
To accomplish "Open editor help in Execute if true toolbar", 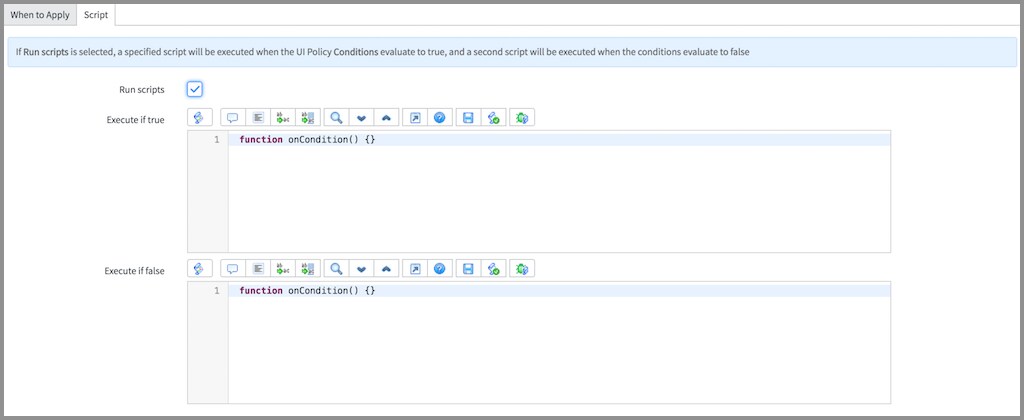I will 440,118.
